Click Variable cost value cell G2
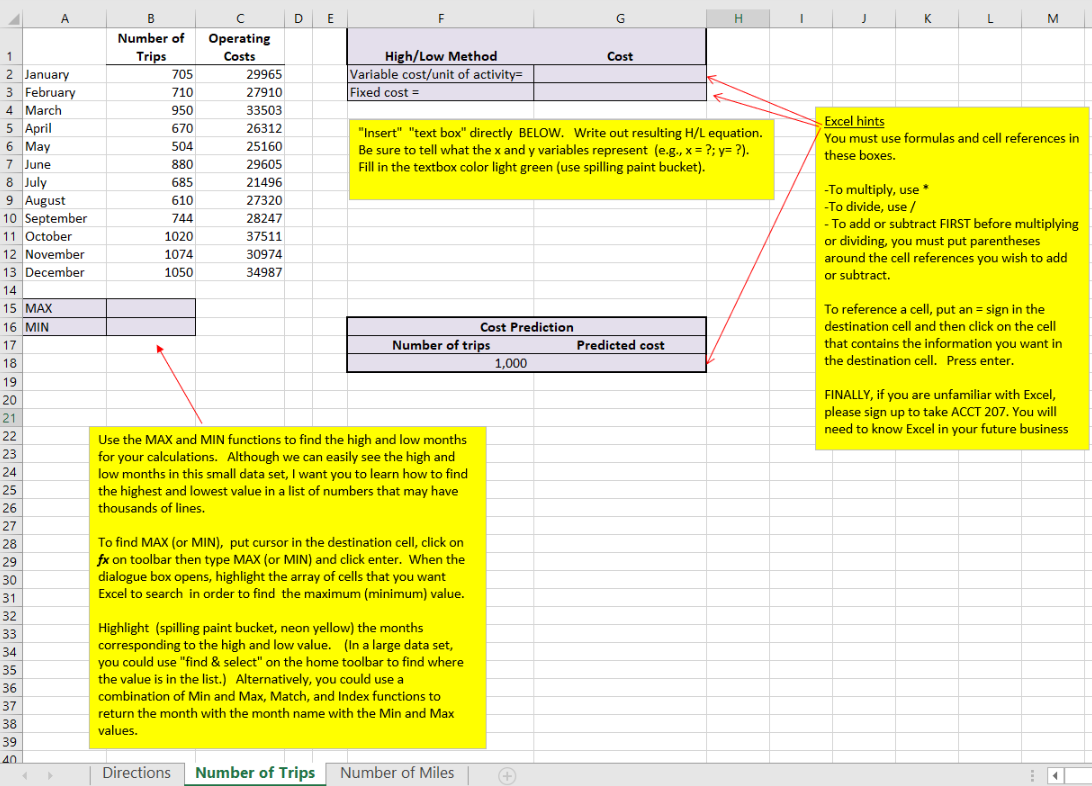The height and width of the screenshot is (786, 1092). [x=620, y=74]
